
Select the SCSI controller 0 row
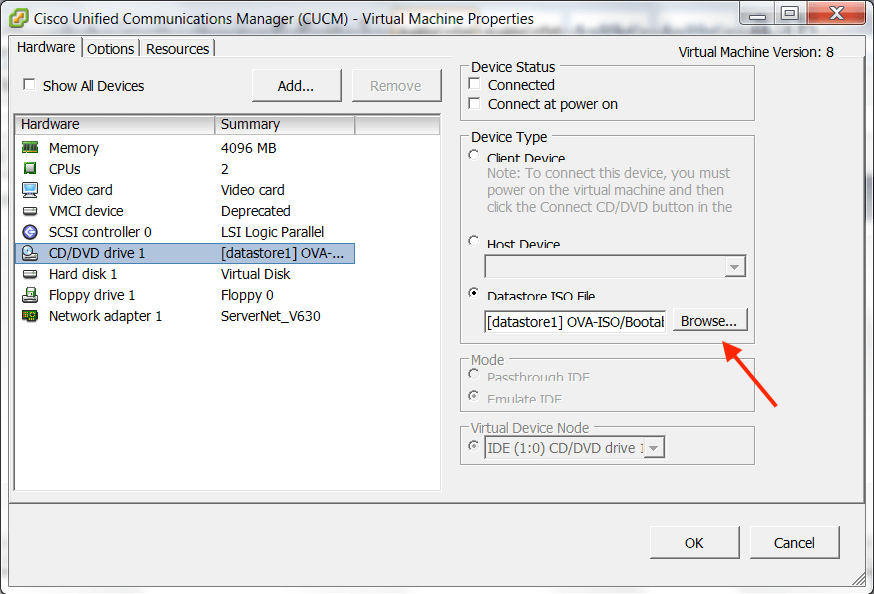[185, 232]
